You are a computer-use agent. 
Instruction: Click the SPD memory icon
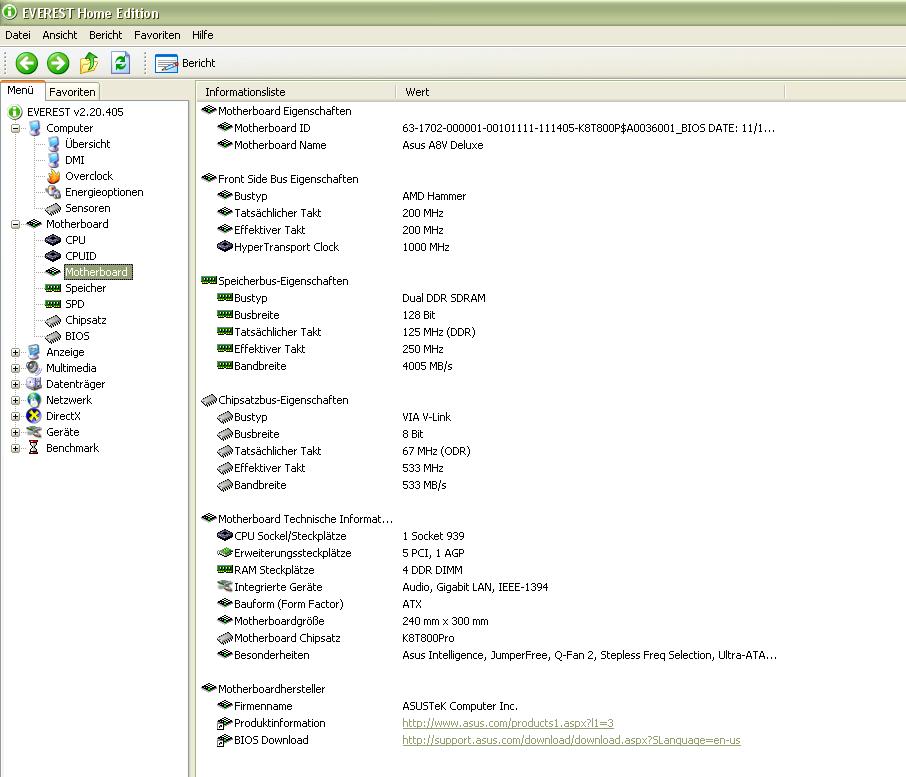[53, 304]
